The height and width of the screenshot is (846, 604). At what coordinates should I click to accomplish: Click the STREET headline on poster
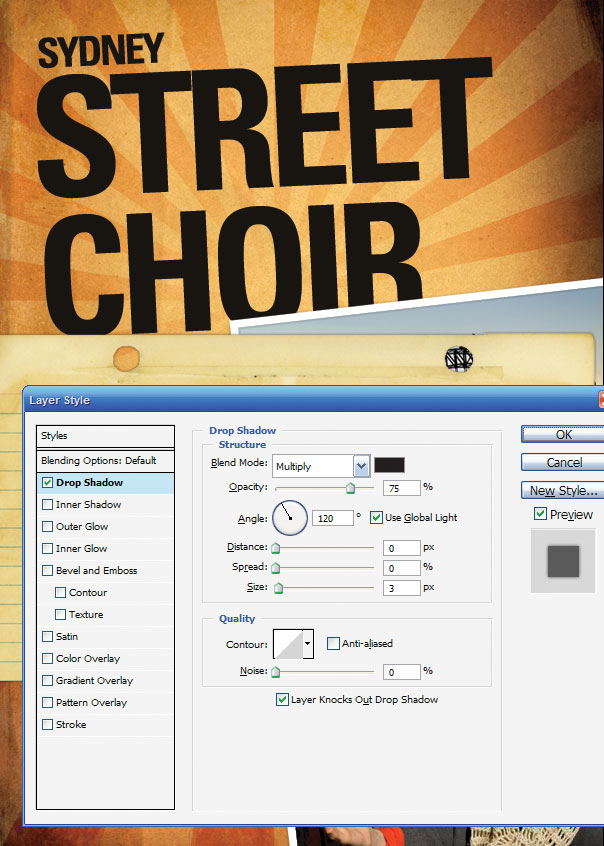click(x=264, y=128)
